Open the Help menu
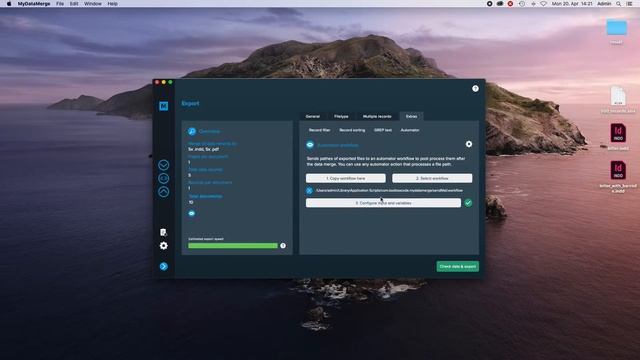This screenshot has height=360, width=640. [113, 4]
